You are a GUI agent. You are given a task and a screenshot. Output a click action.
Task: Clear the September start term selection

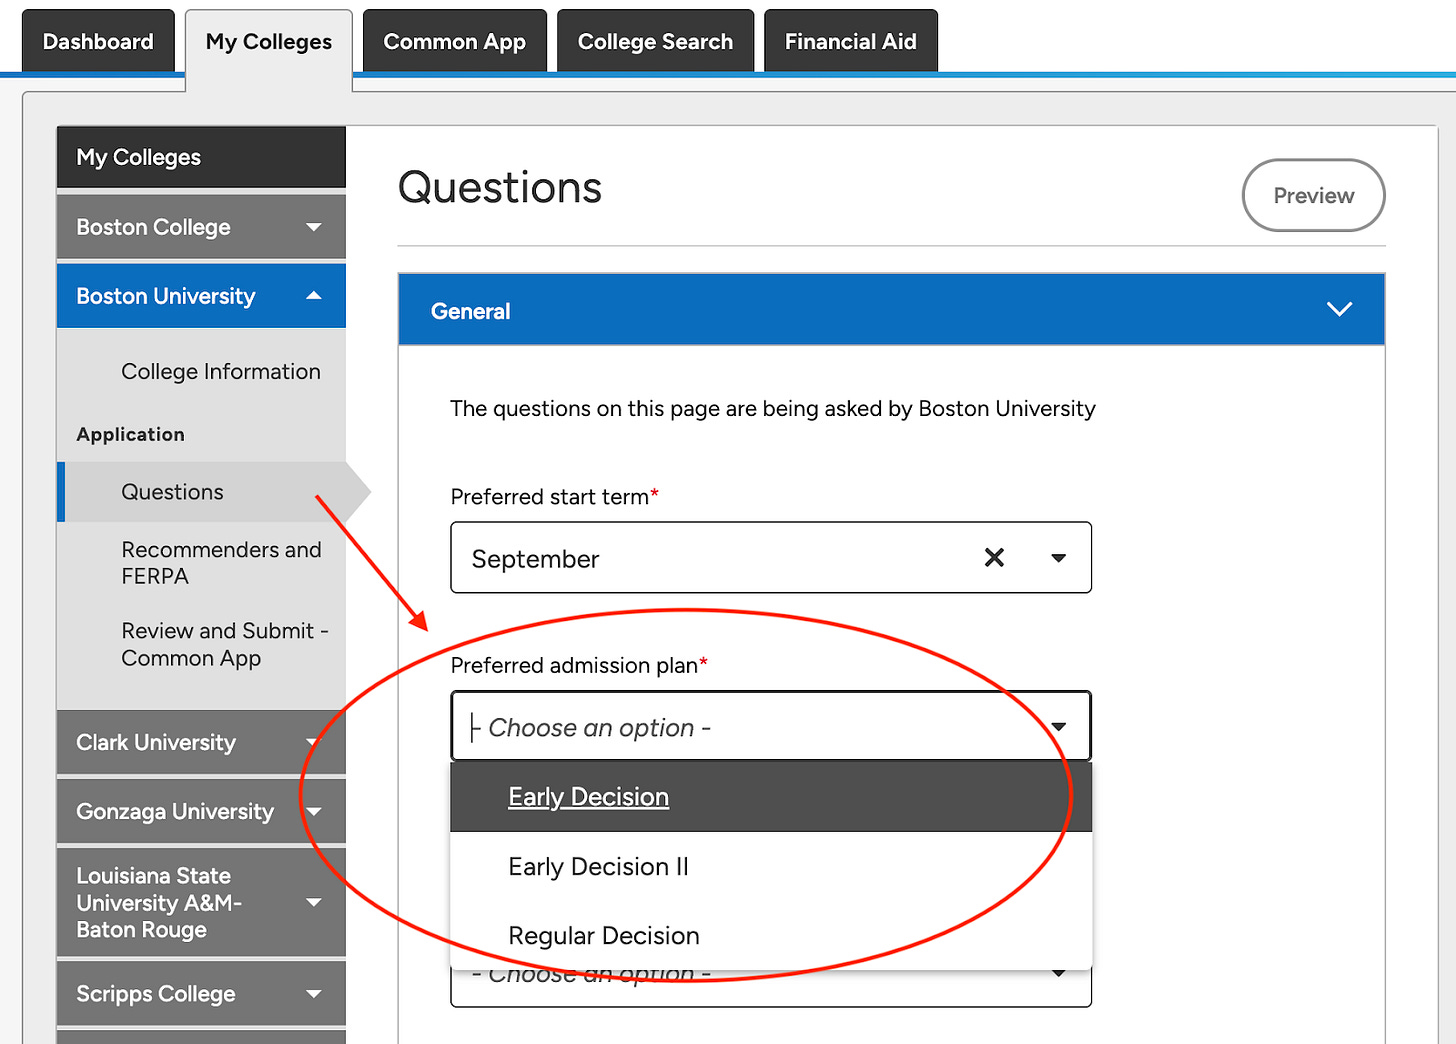point(994,558)
